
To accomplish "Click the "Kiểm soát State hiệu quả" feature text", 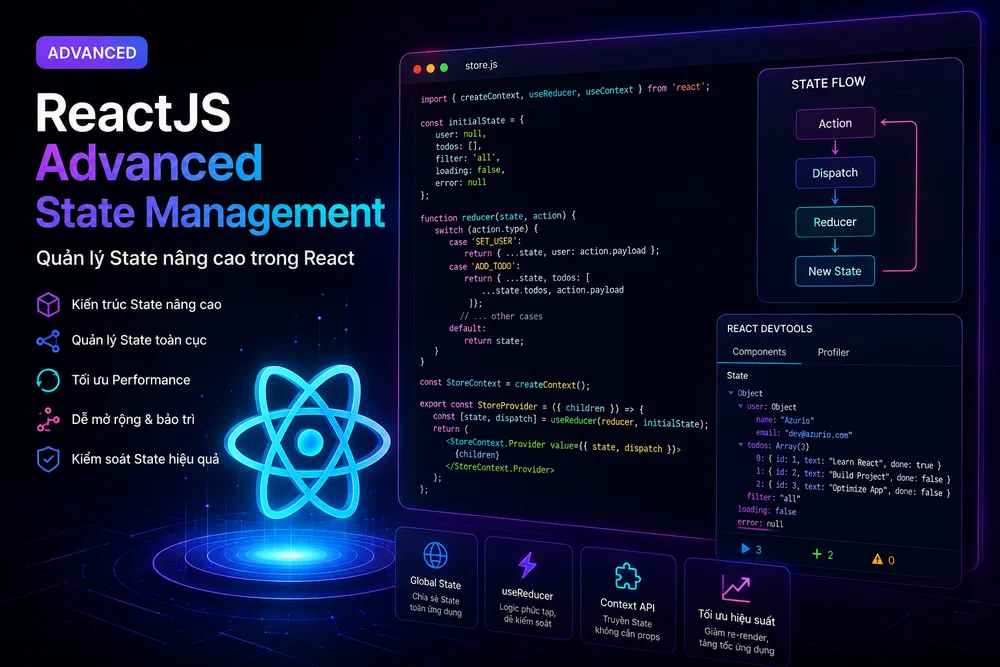I will click(x=145, y=459).
